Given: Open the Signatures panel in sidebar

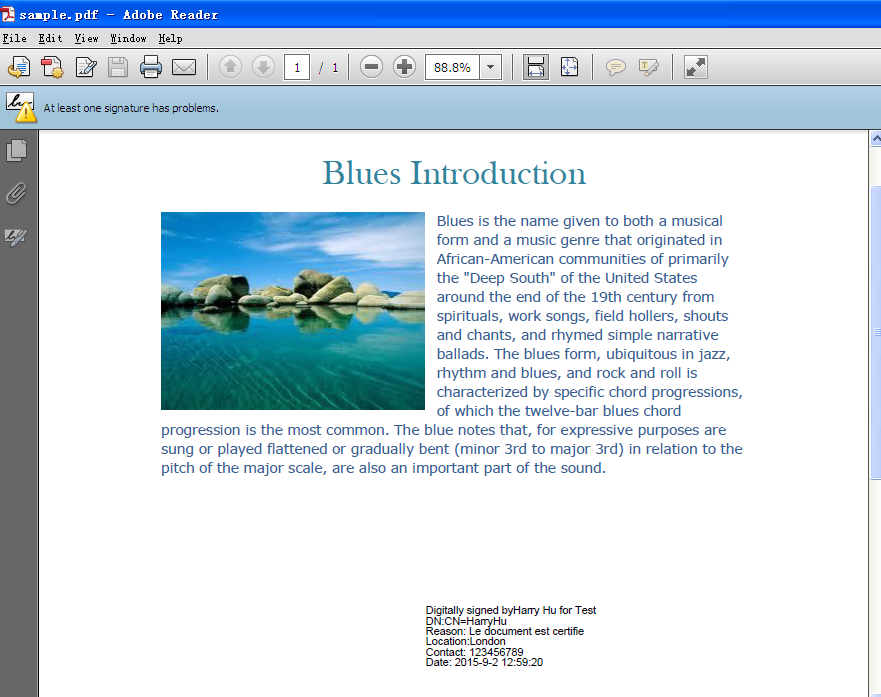Looking at the screenshot, I should (x=16, y=237).
